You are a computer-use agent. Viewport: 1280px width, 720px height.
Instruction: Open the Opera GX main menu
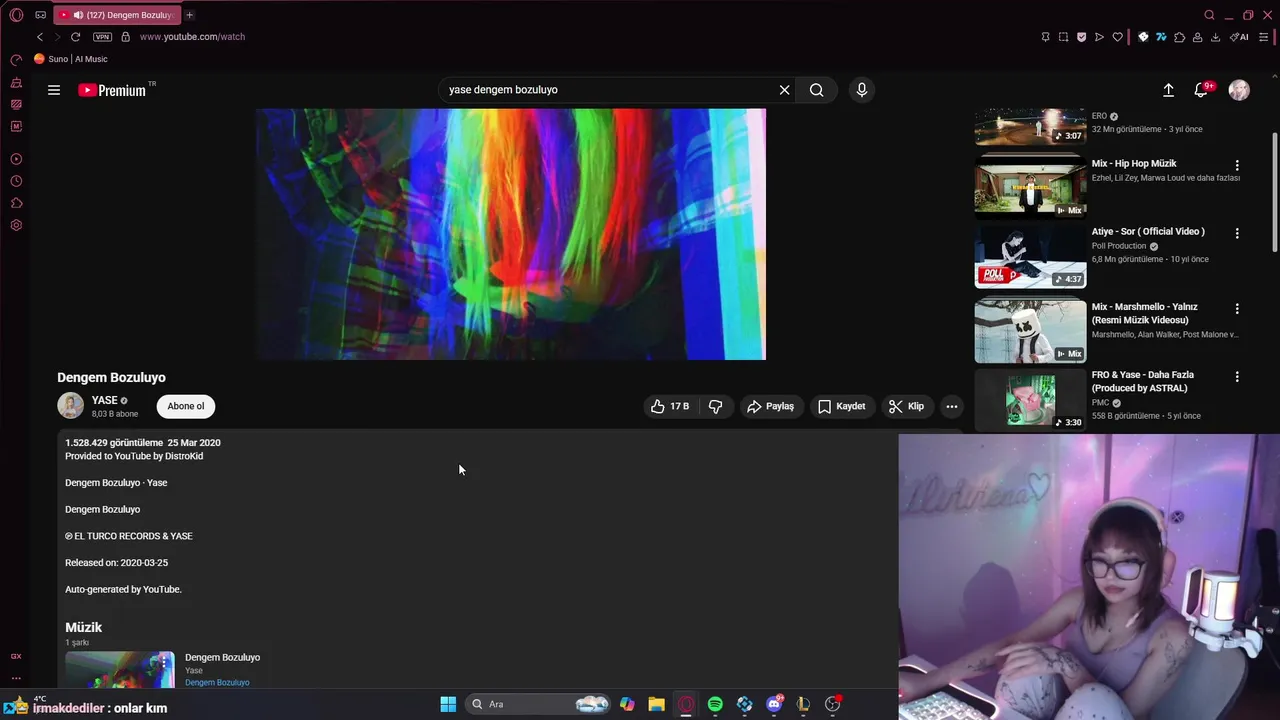(16, 15)
